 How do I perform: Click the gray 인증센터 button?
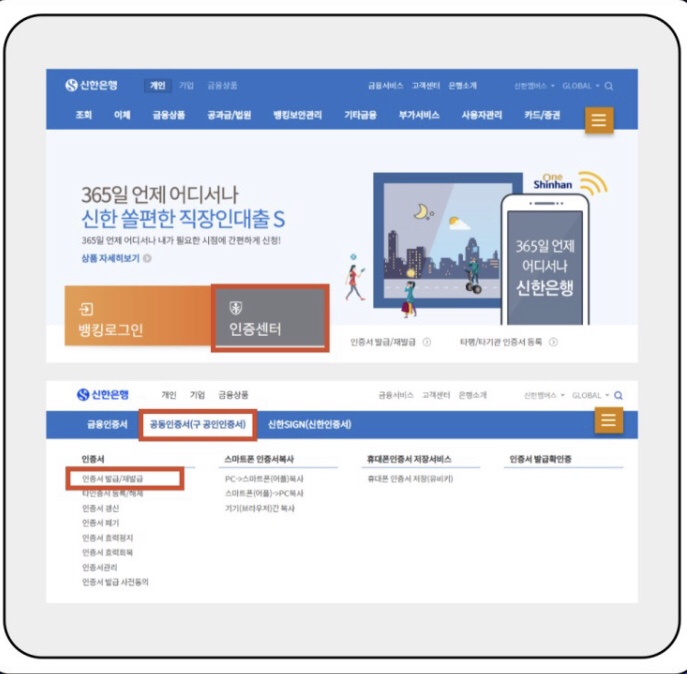click(270, 318)
